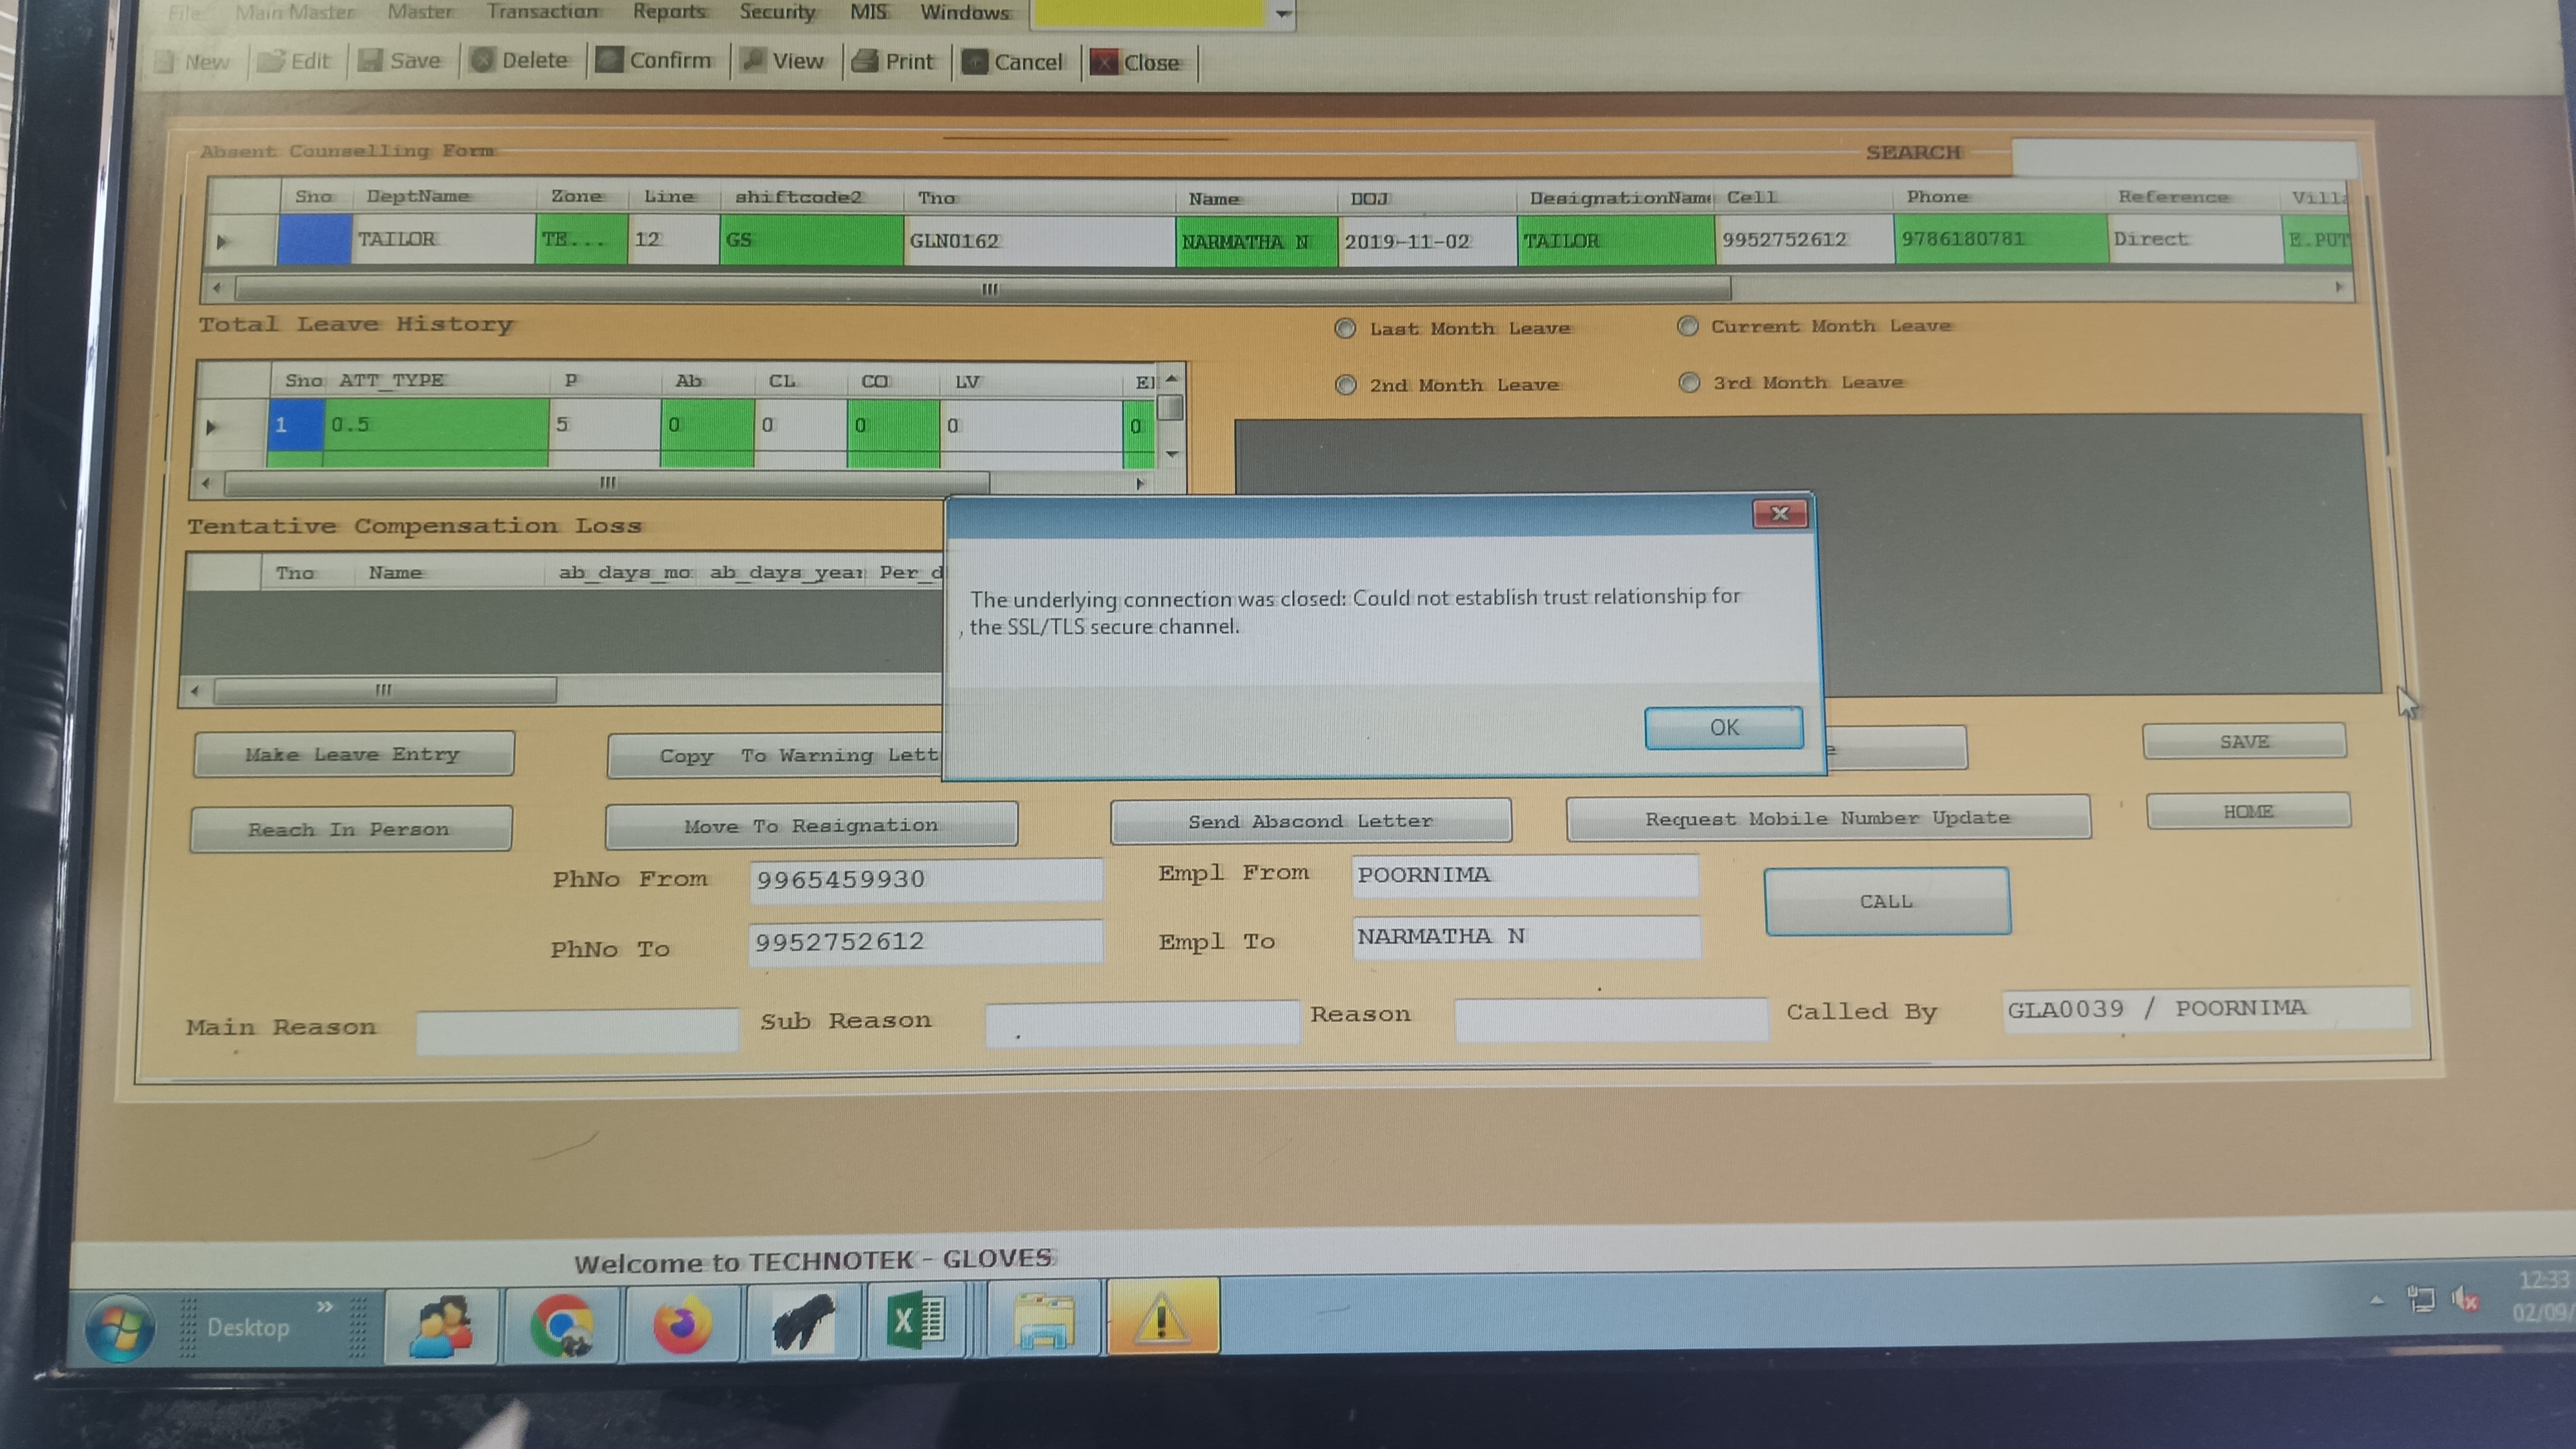Open the Transaction menu
Screen dimensions: 2576x1449
point(543,12)
